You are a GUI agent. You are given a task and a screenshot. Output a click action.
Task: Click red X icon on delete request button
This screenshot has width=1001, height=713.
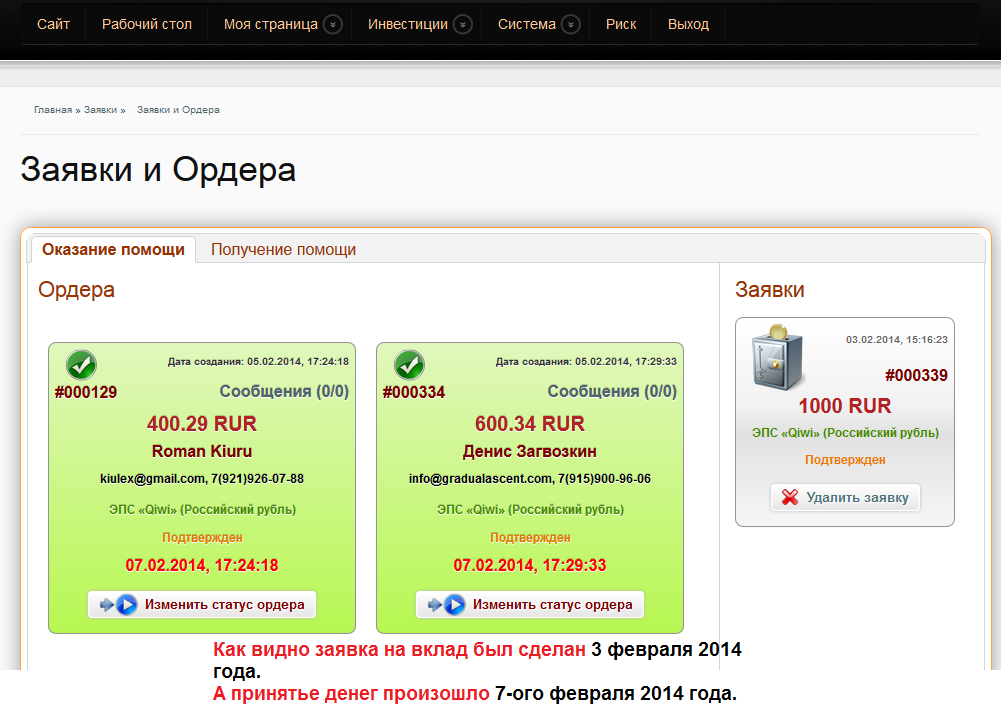click(790, 497)
